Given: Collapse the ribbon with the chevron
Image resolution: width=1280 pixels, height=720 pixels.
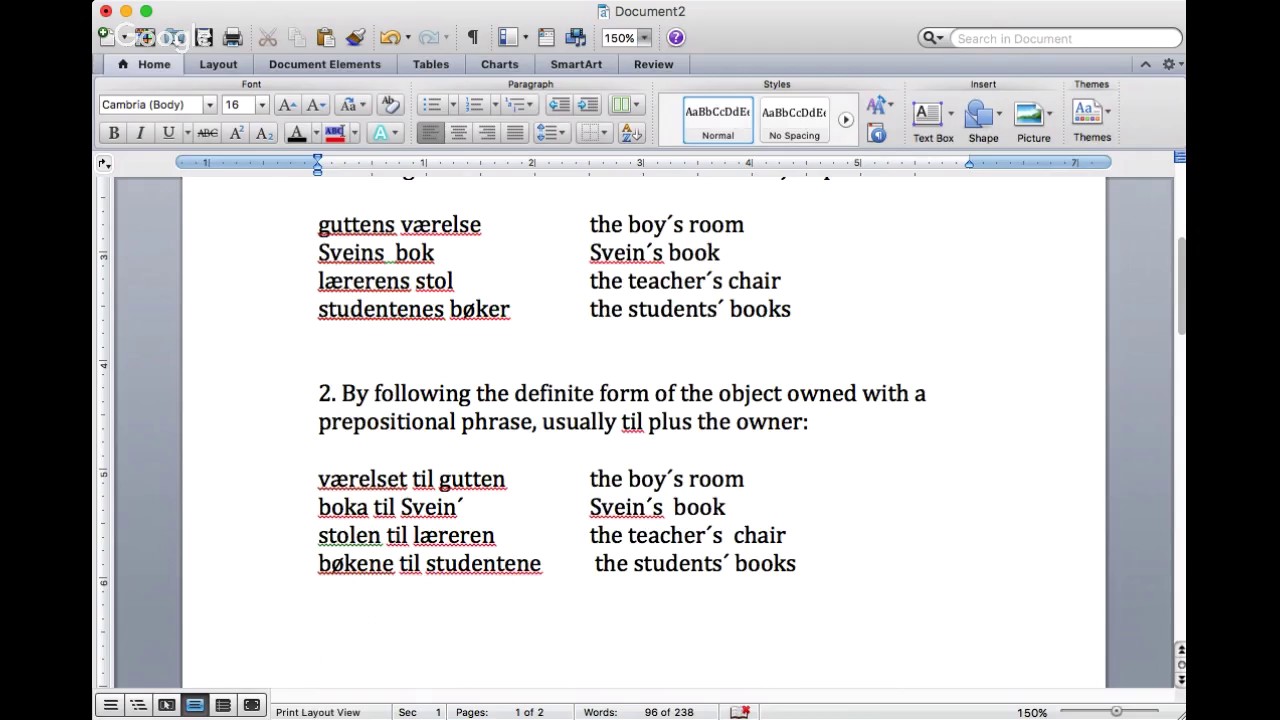Looking at the screenshot, I should click(x=1145, y=64).
